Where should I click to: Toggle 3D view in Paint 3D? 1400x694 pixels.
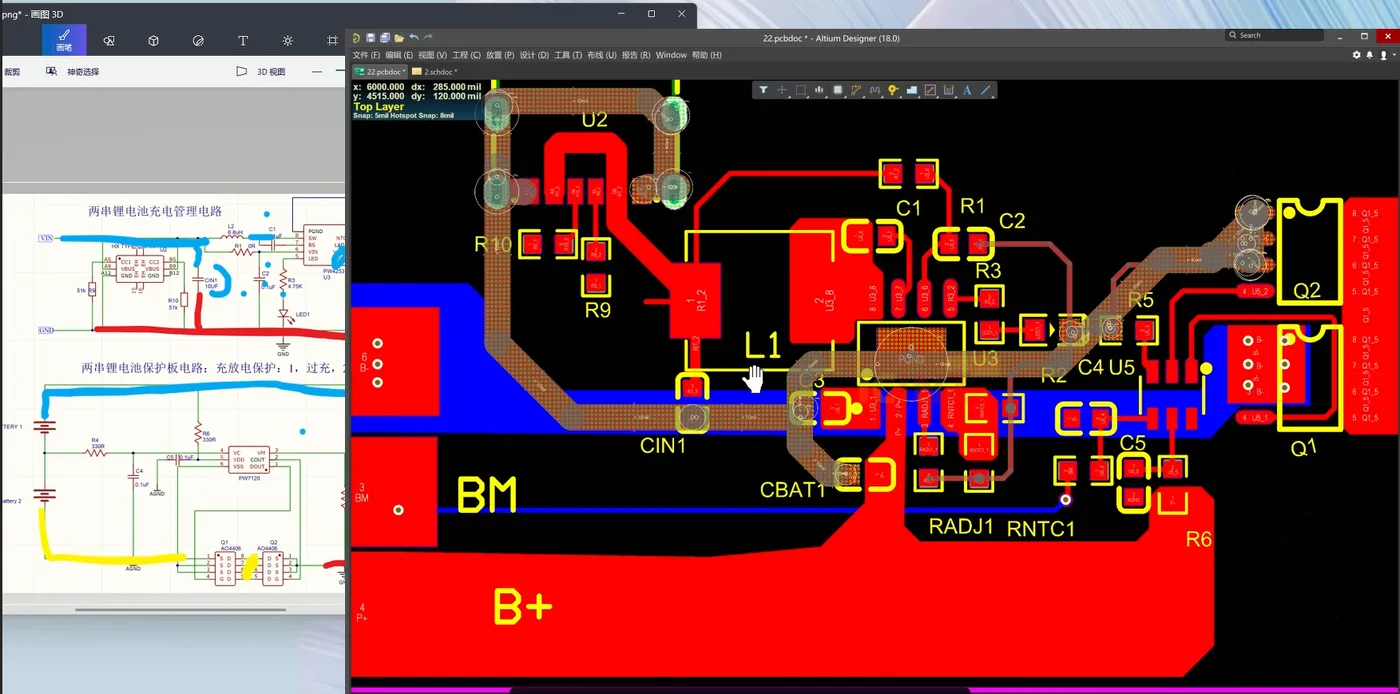261,72
